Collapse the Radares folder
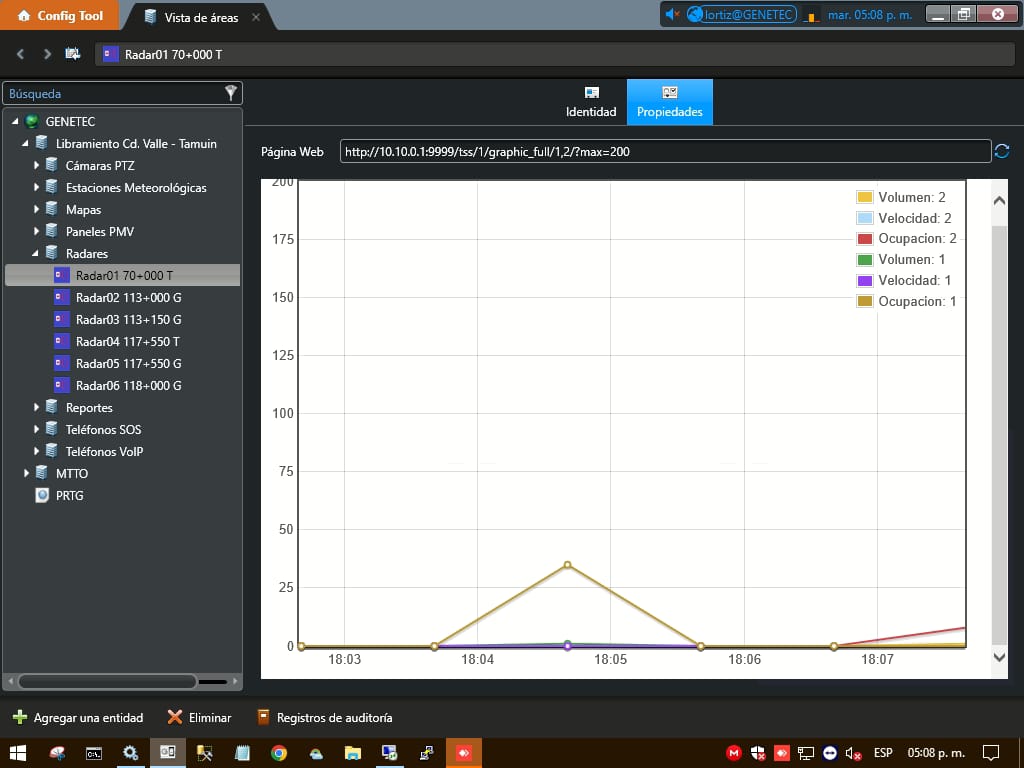1024x768 pixels. point(37,254)
